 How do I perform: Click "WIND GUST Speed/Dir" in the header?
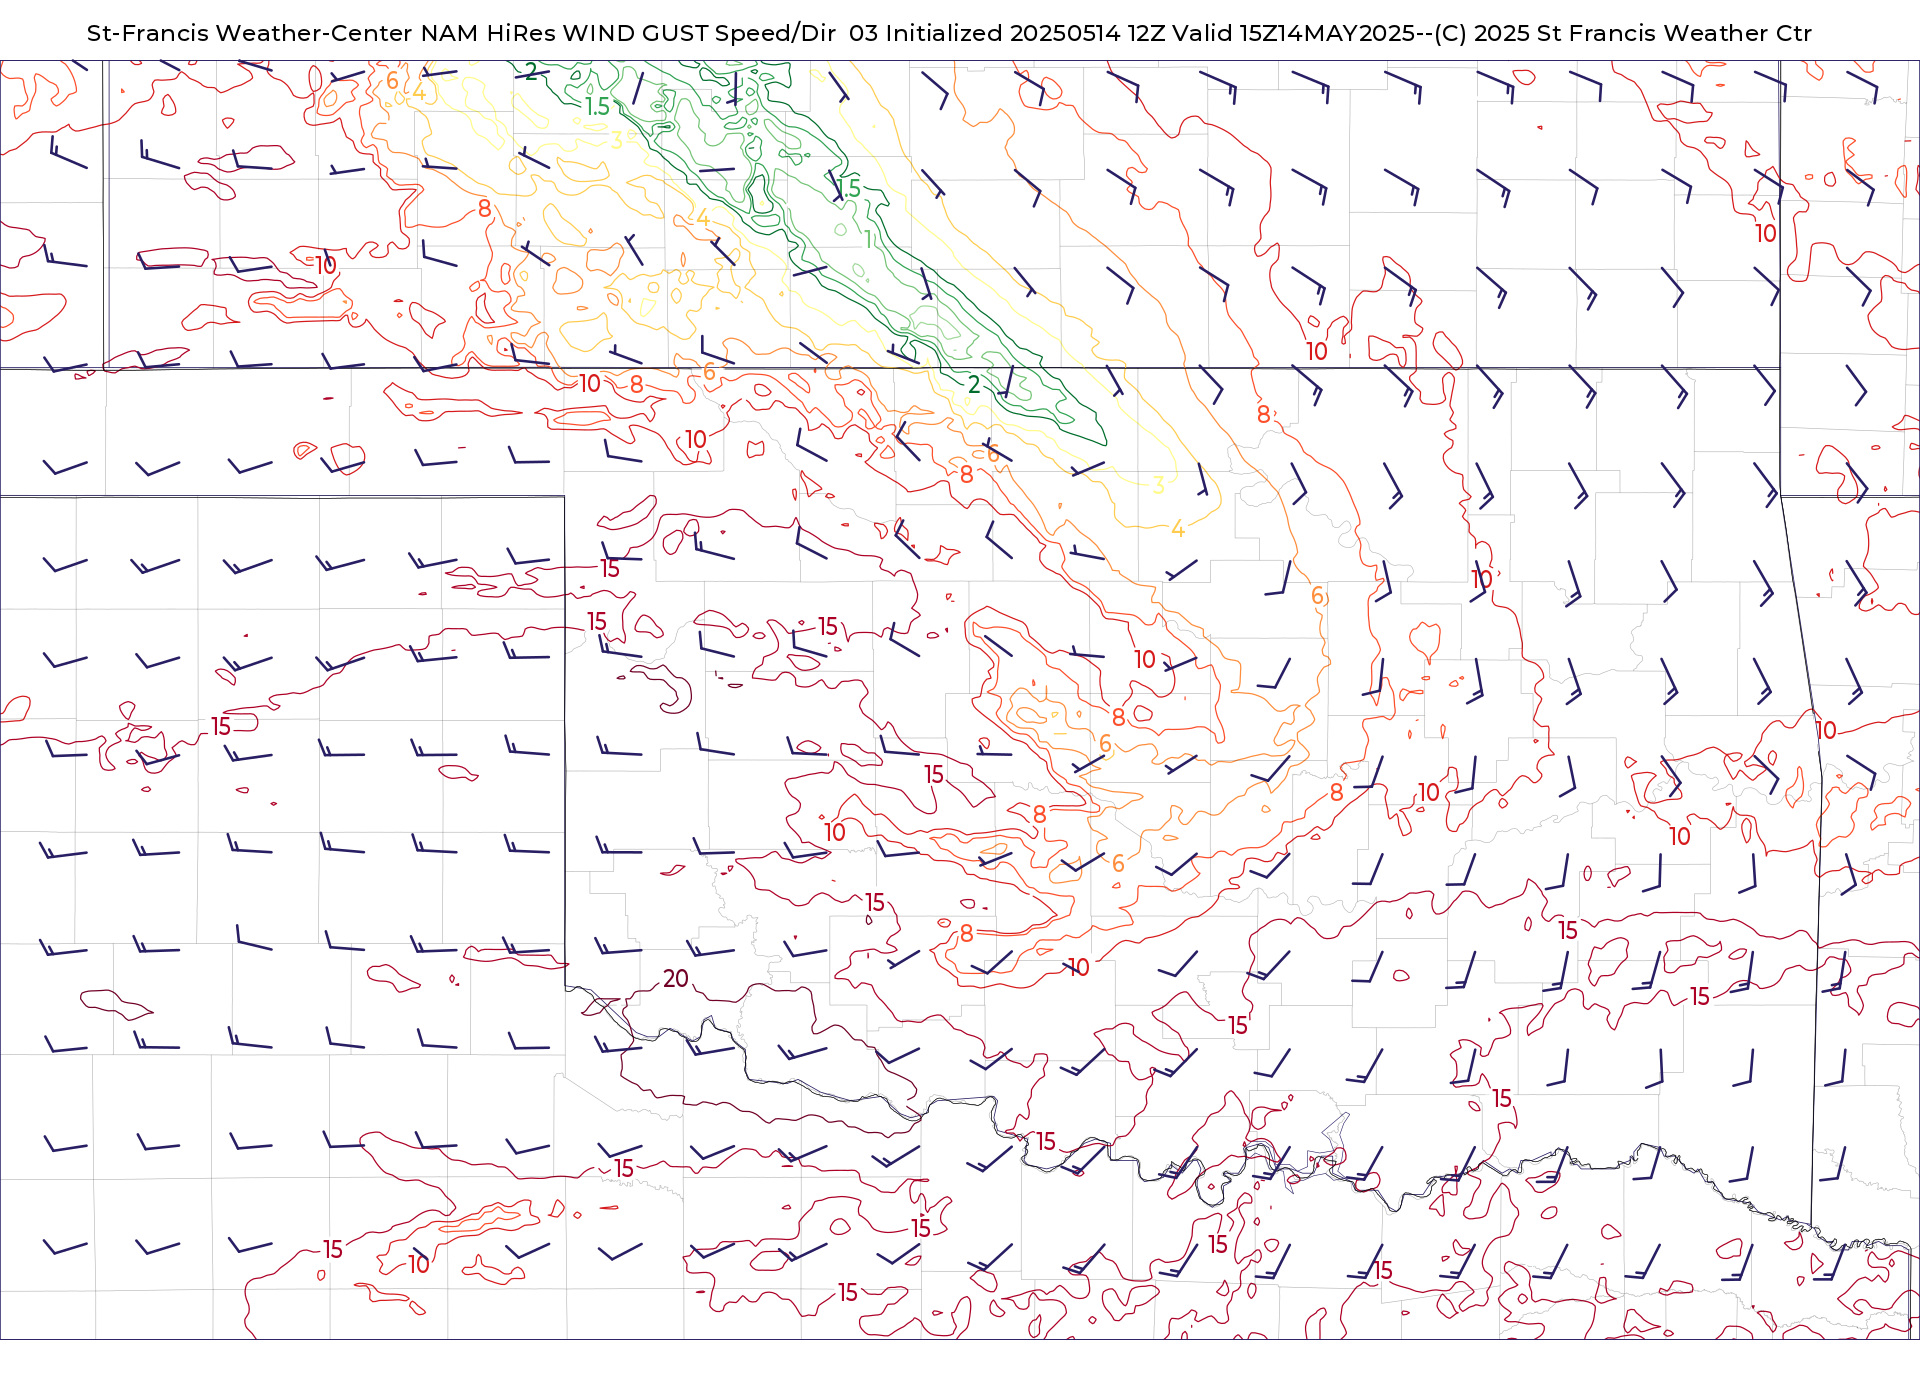pos(699,33)
